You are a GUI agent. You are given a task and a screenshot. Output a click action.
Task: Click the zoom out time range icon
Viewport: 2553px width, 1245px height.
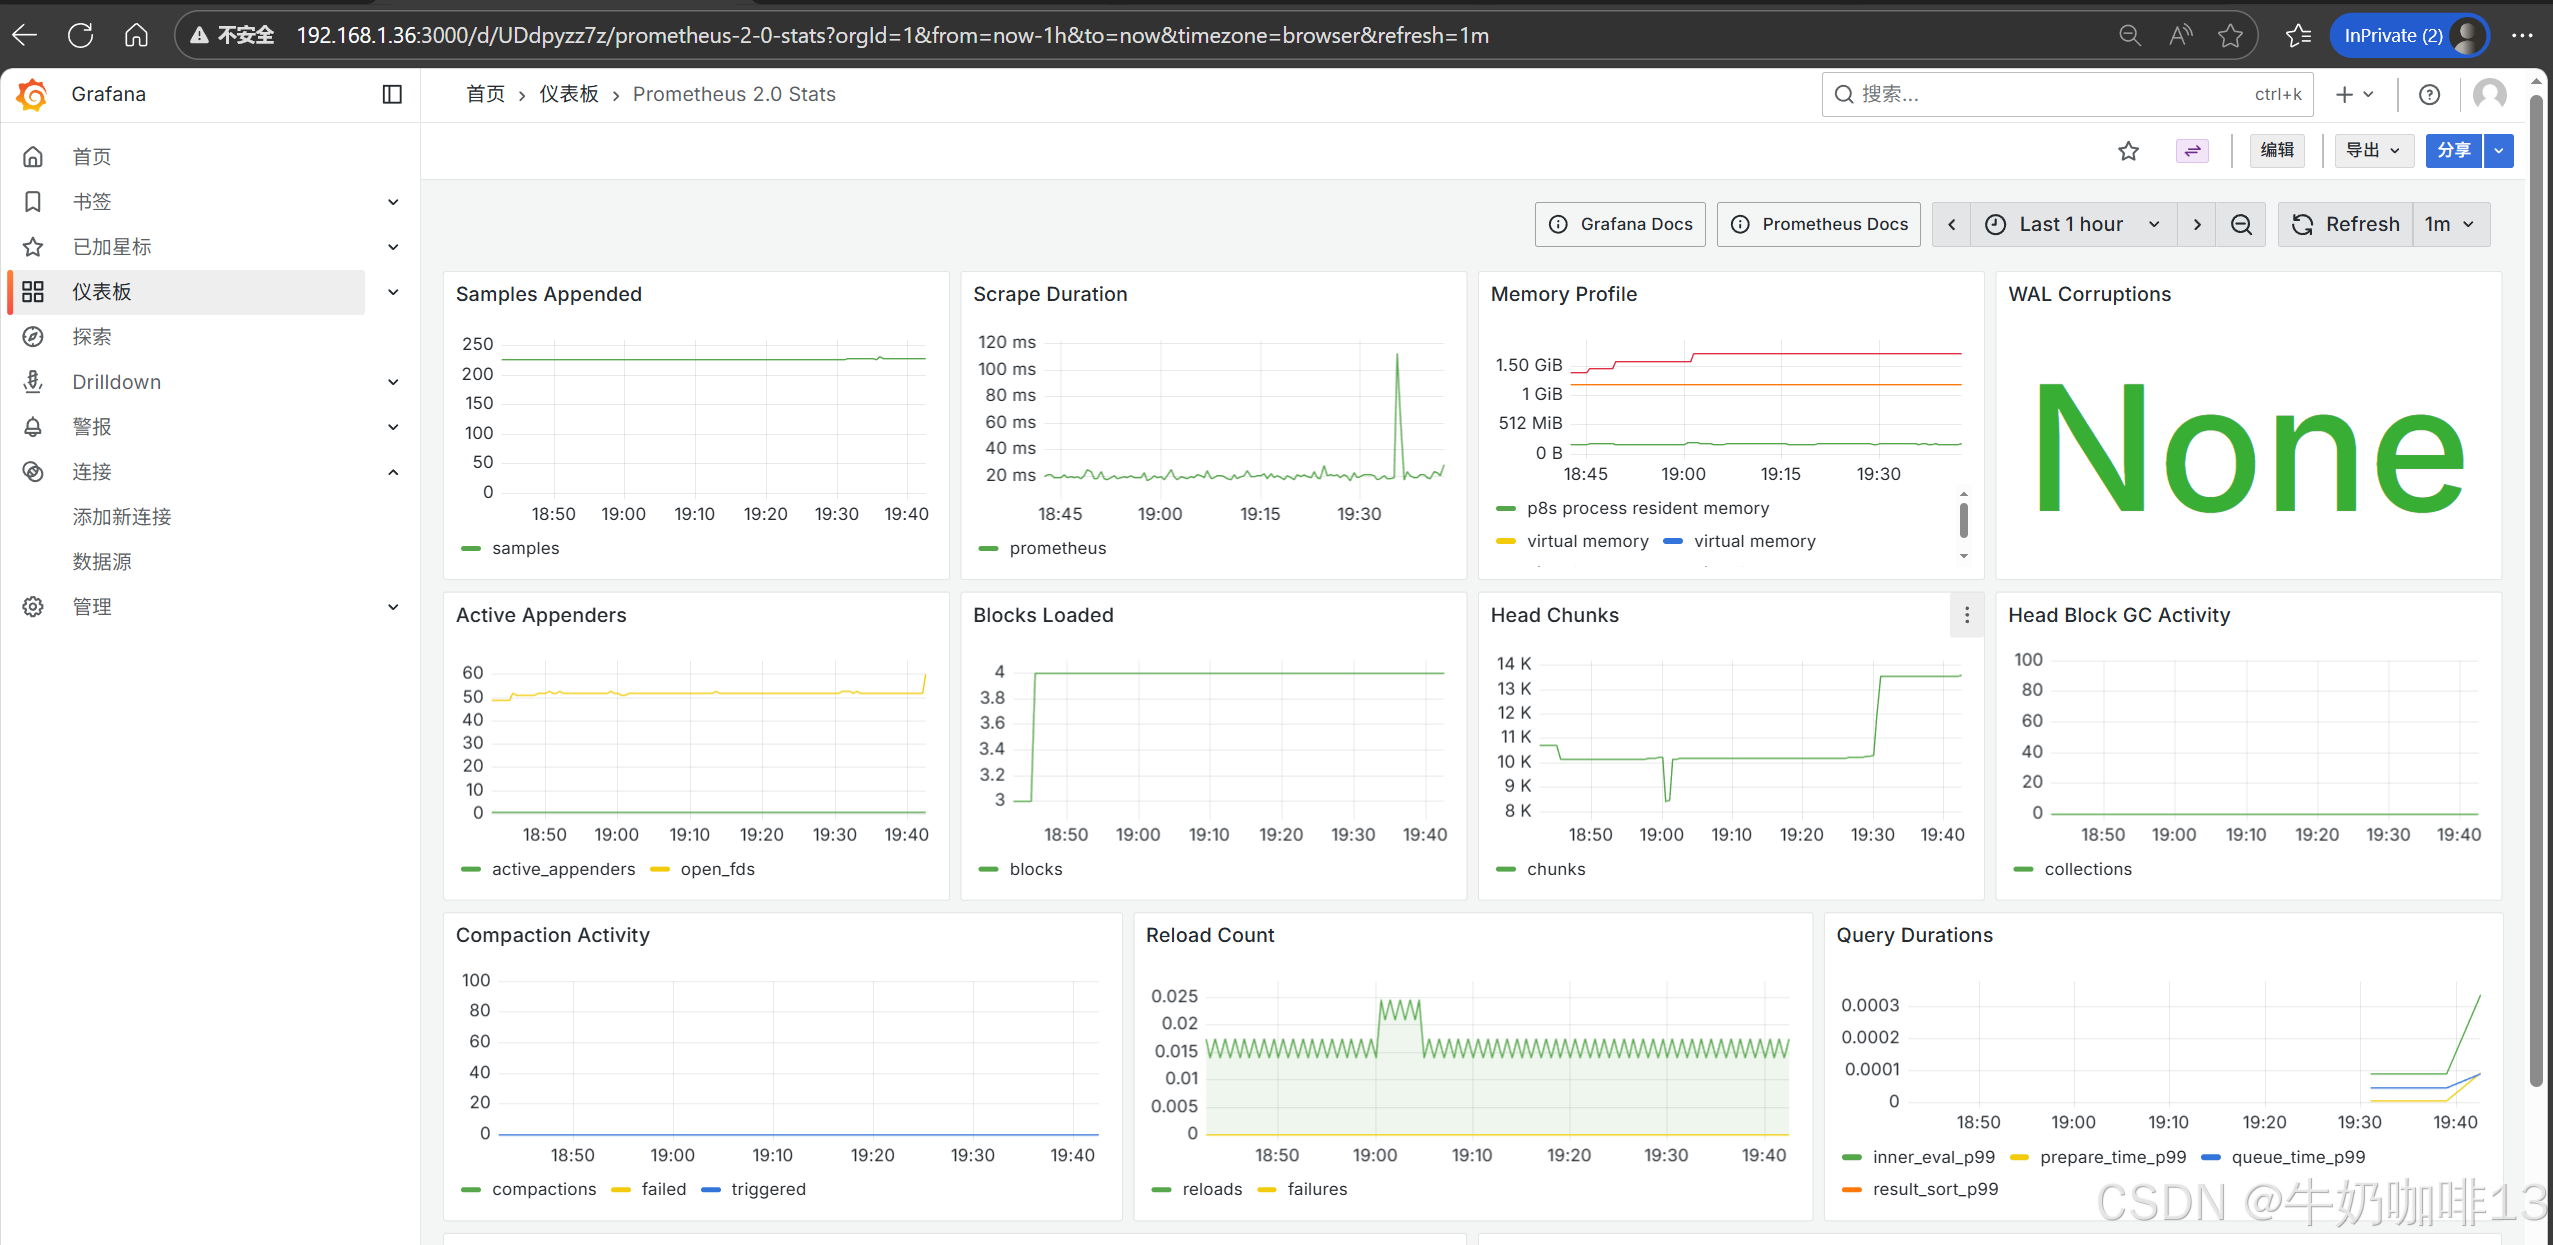coord(2241,224)
